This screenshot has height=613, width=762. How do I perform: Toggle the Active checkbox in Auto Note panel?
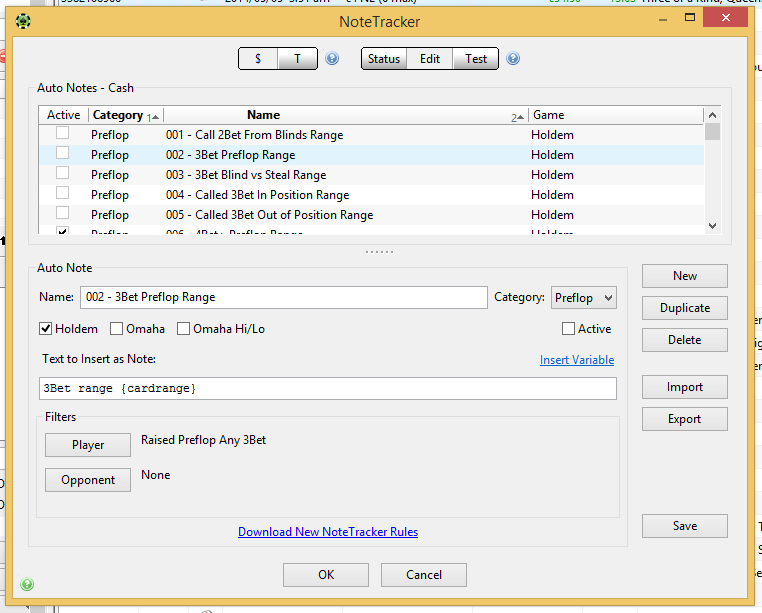click(x=568, y=329)
